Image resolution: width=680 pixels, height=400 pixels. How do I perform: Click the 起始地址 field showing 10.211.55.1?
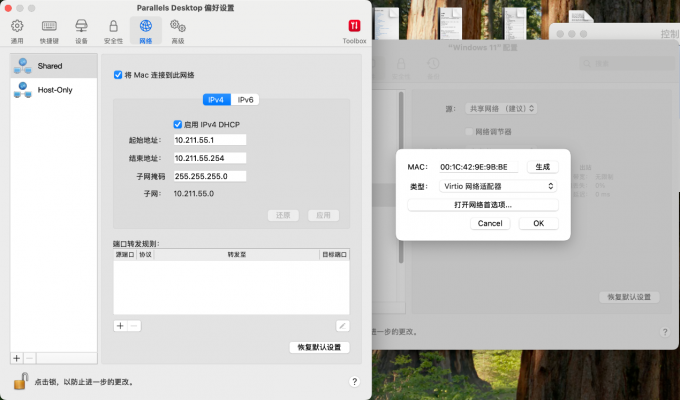tap(210, 140)
